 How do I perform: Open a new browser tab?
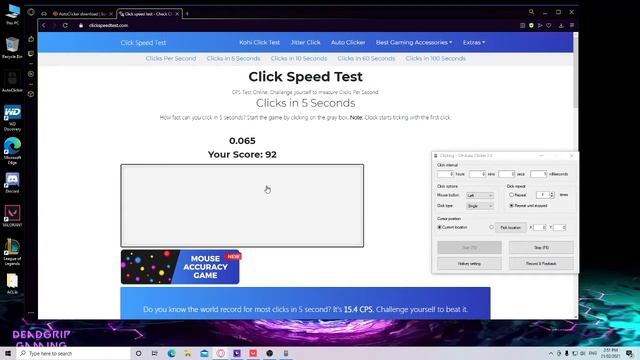tap(187, 13)
